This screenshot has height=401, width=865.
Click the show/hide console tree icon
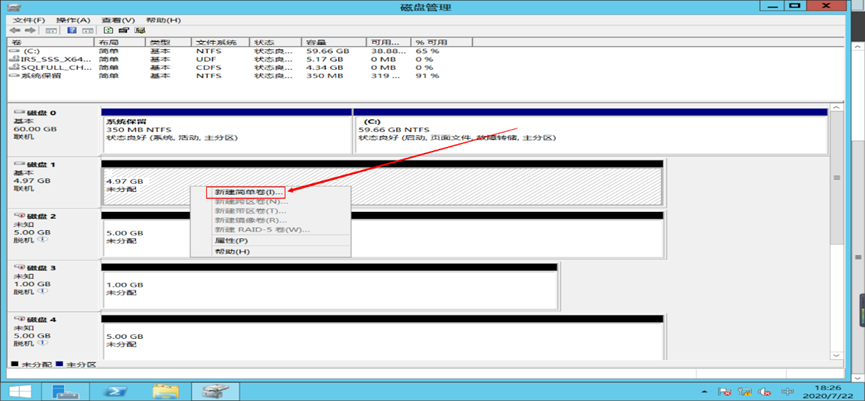[50, 30]
